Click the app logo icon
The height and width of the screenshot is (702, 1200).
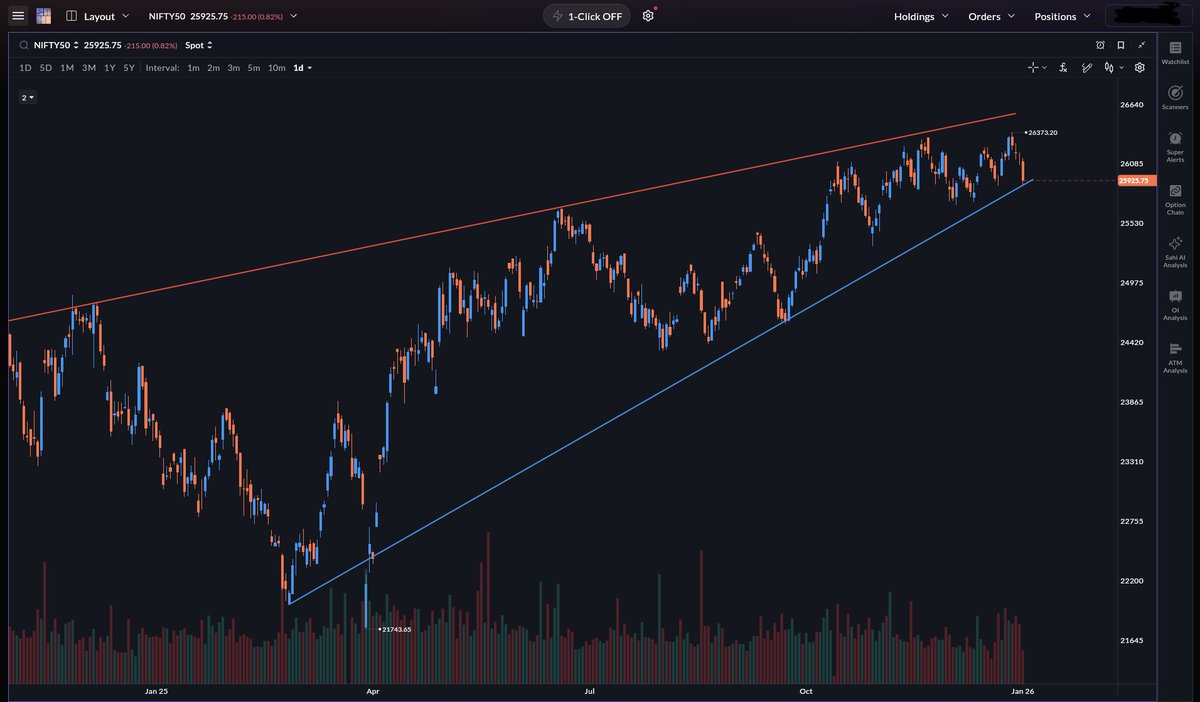(43, 16)
